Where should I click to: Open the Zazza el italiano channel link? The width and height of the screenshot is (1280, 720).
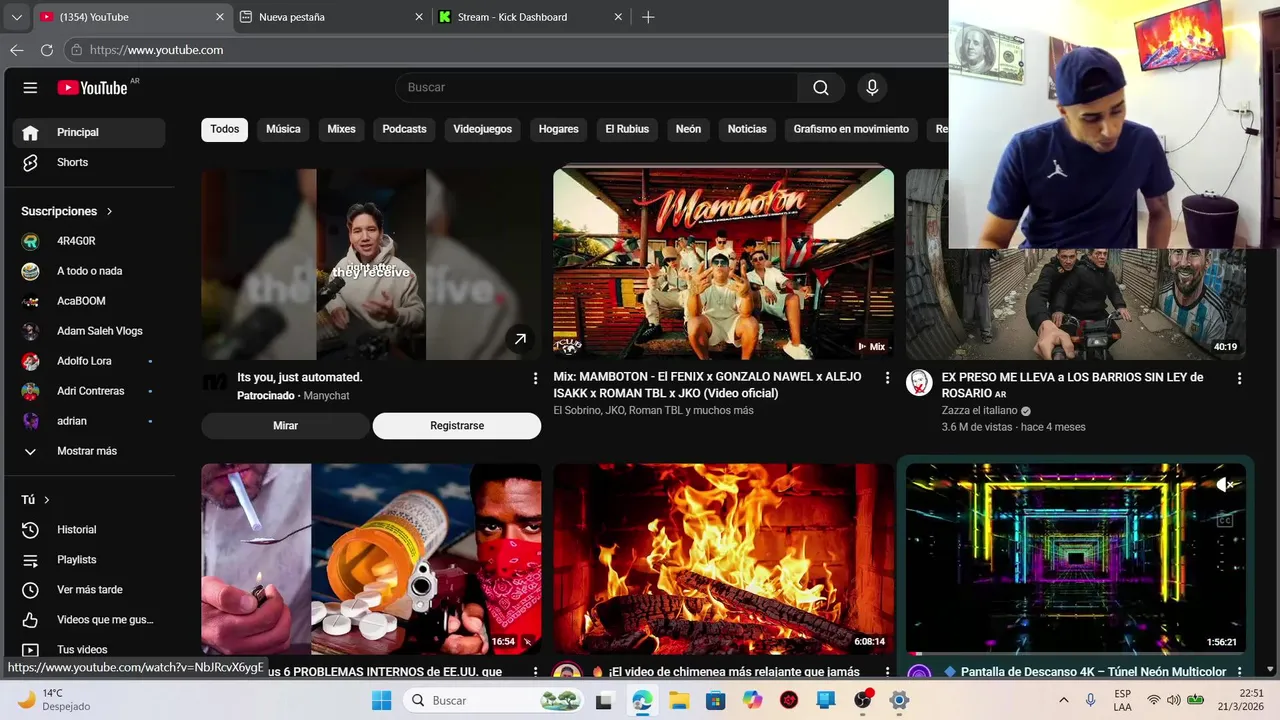[979, 410]
